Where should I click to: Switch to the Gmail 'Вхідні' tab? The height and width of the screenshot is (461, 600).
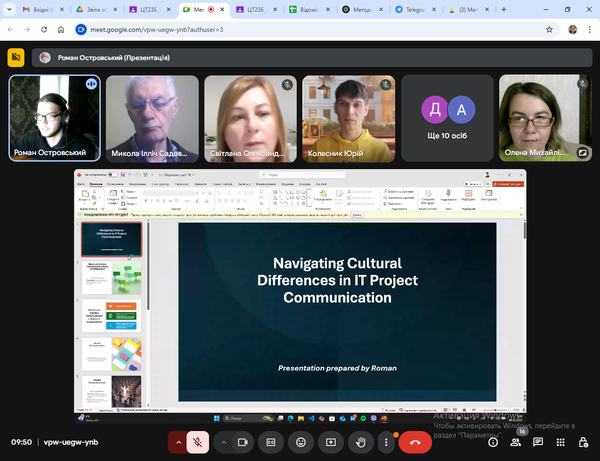pos(36,9)
